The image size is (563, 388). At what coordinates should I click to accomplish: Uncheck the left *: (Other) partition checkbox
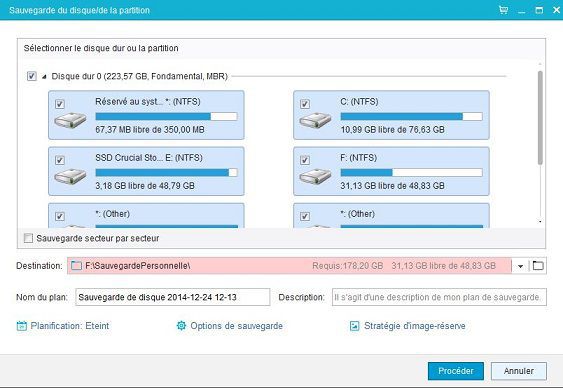(60, 216)
